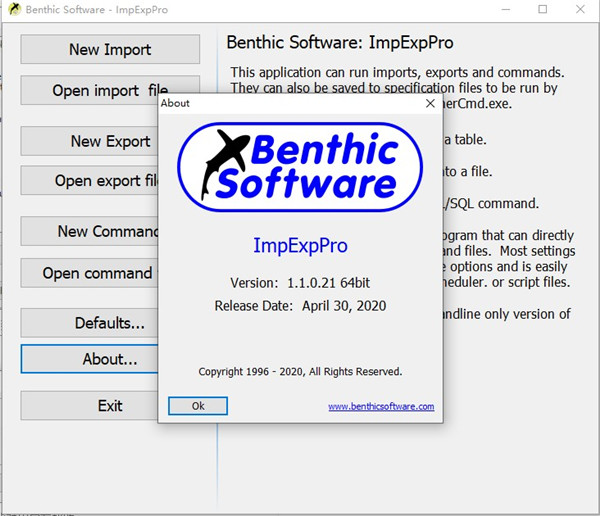Click the Version: 1.1.0.21 64bit text
Image resolution: width=600 pixels, height=516 pixels.
pos(300,283)
